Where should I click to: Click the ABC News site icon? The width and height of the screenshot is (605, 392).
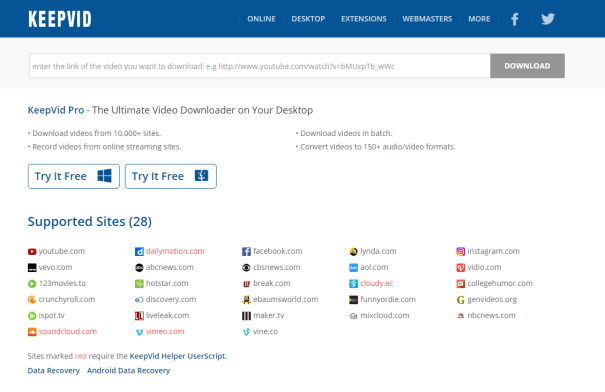tap(139, 268)
